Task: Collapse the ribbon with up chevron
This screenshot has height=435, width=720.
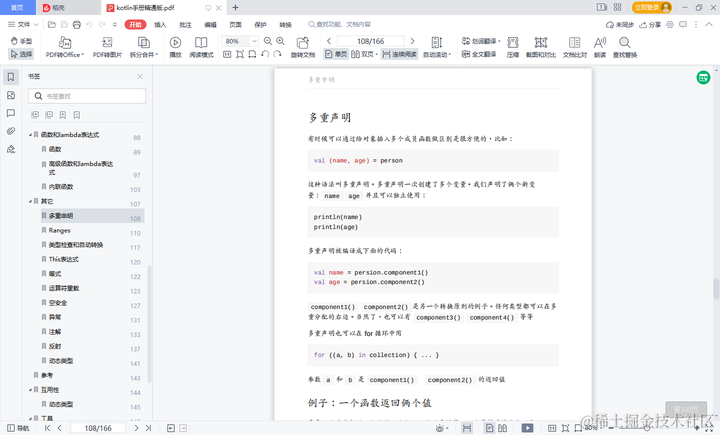Action: (709, 24)
